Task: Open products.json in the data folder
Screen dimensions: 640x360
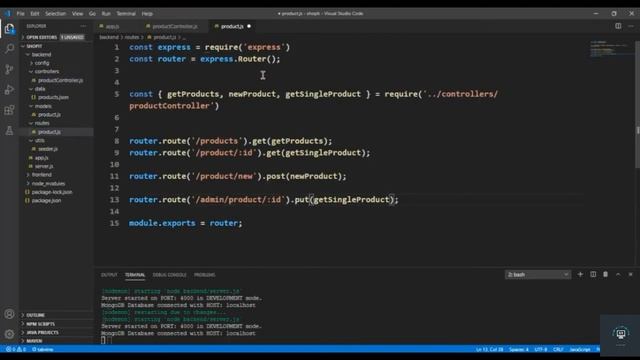Action: point(53,98)
